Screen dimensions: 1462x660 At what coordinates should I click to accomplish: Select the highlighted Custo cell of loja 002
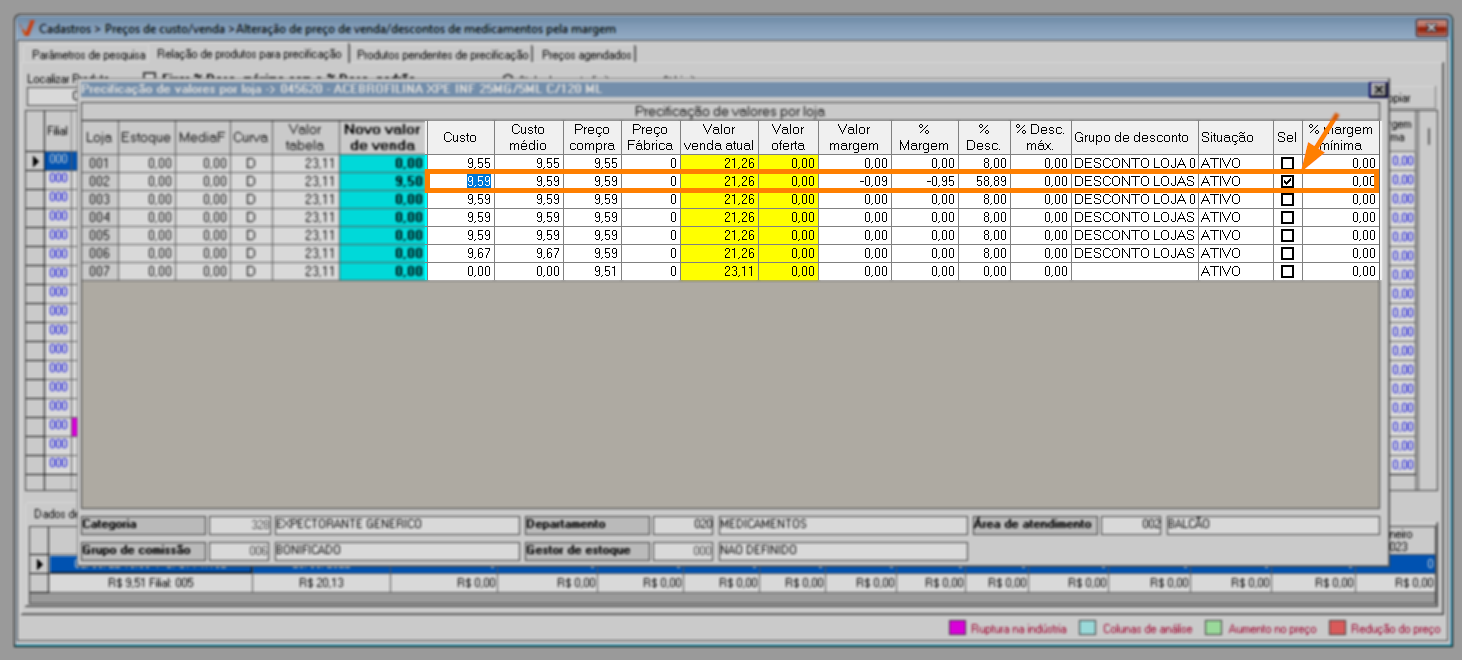pos(461,181)
